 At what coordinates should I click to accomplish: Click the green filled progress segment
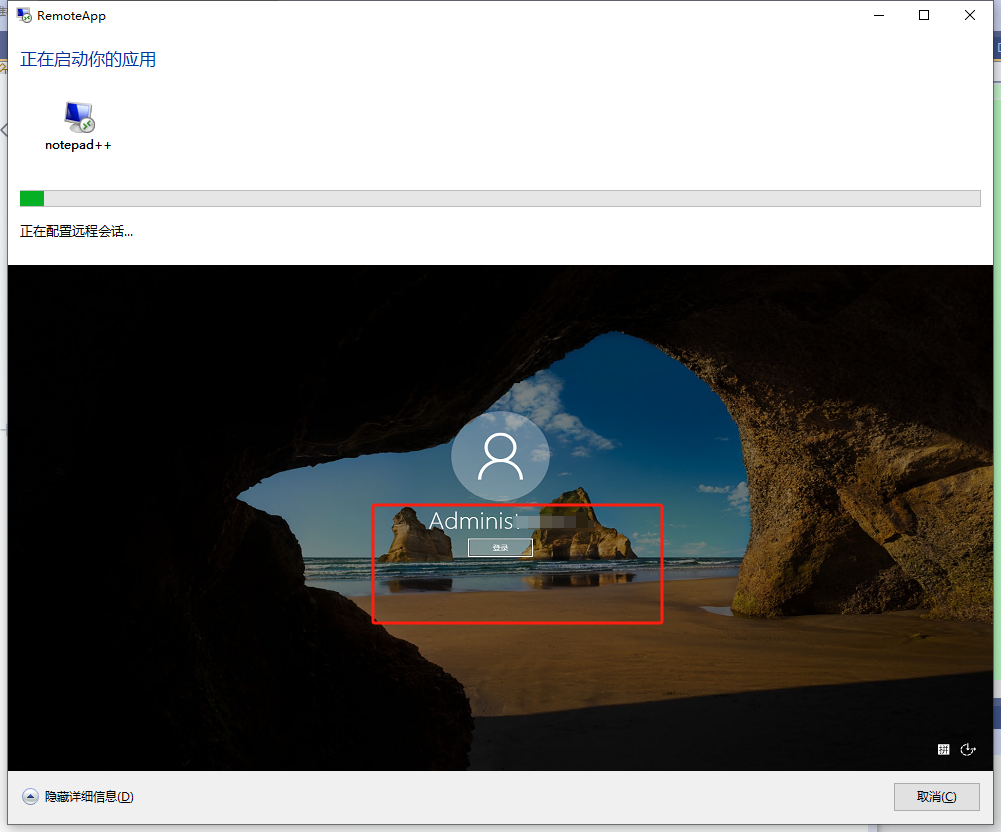32,198
